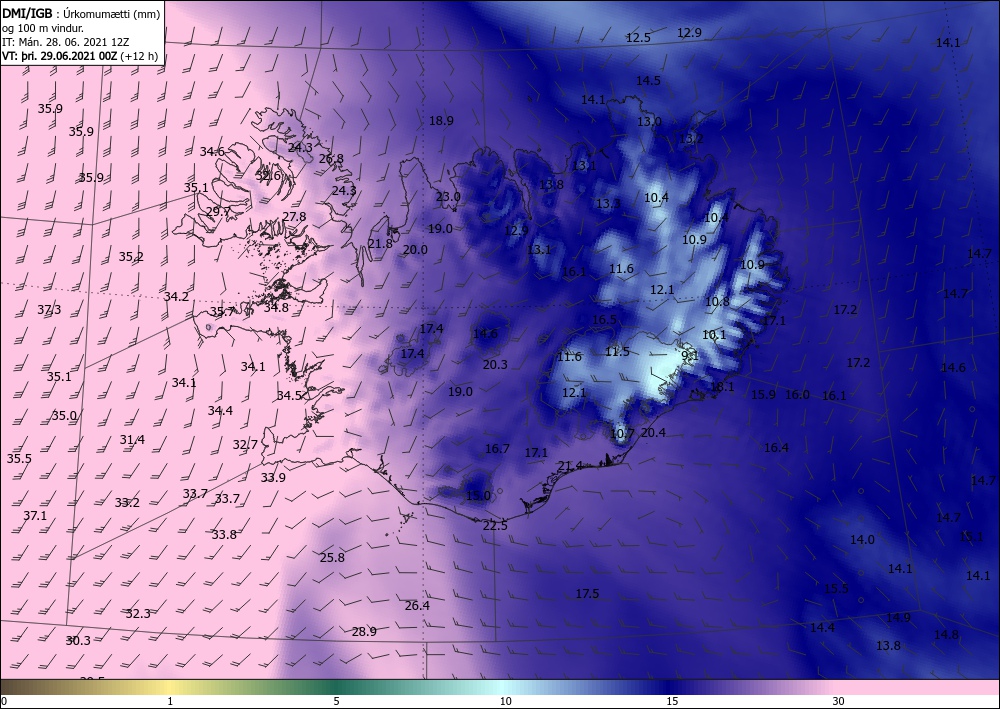Click the map value 37.3
The image size is (1000, 709).
click(x=49, y=310)
